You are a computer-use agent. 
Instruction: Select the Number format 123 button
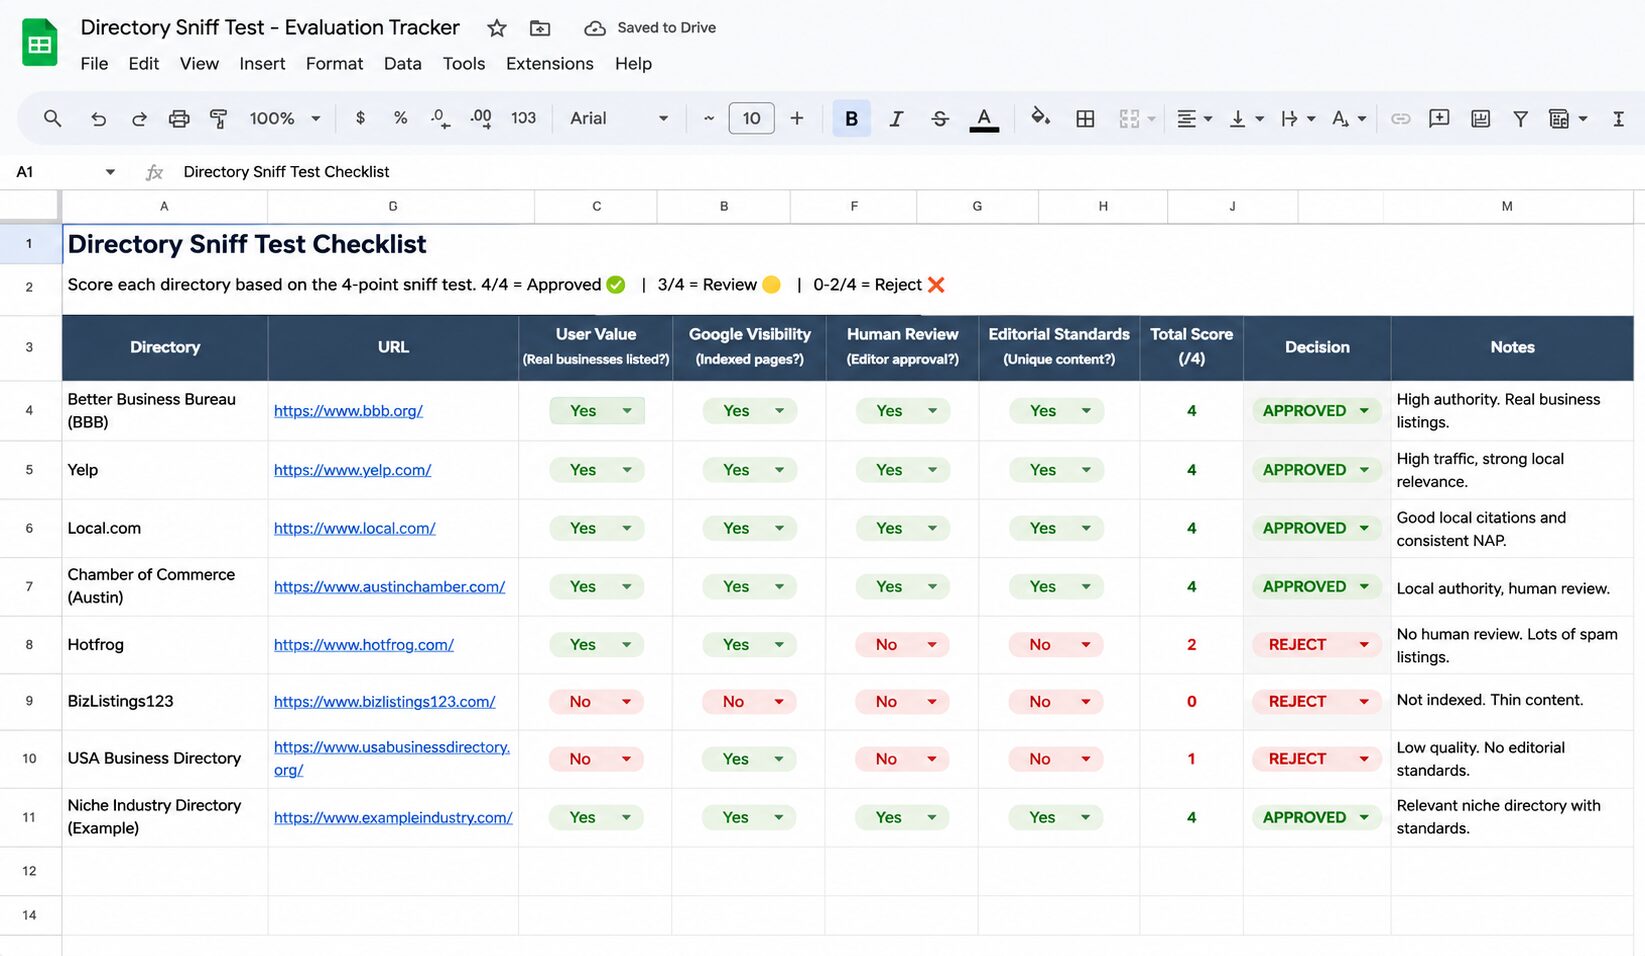[x=523, y=118]
